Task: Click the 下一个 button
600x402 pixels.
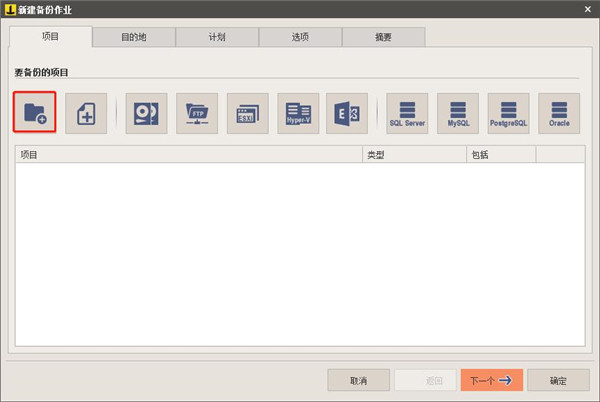Action: coord(492,380)
